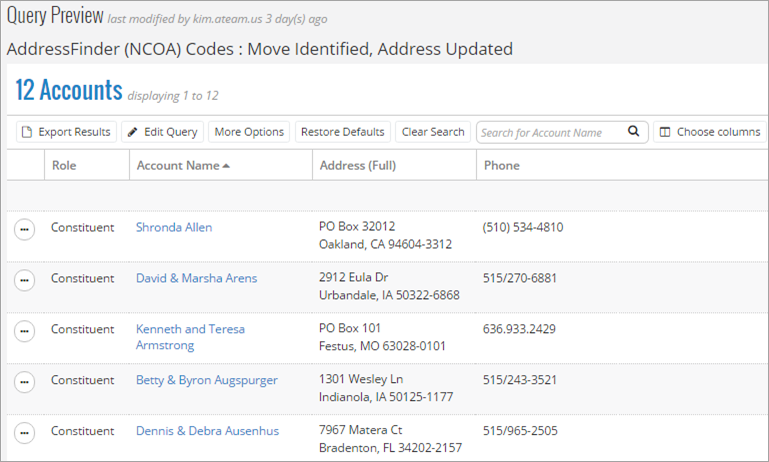
Task: Click Clear Search button
Action: click(433, 132)
